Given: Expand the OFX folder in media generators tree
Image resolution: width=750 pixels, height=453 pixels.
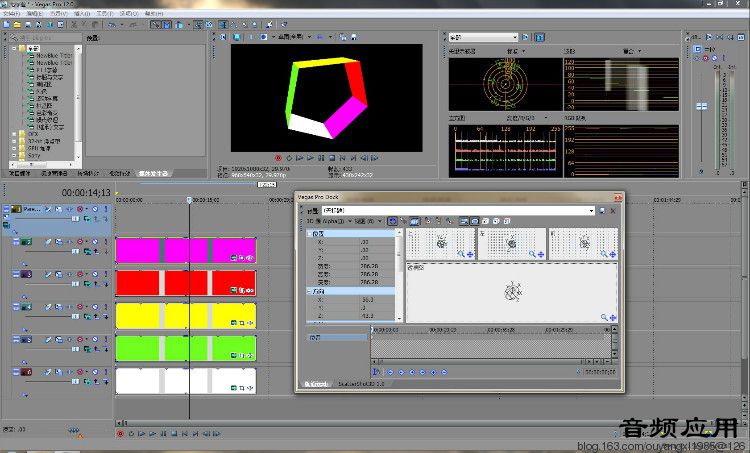Looking at the screenshot, I should pyautogui.click(x=14, y=134).
